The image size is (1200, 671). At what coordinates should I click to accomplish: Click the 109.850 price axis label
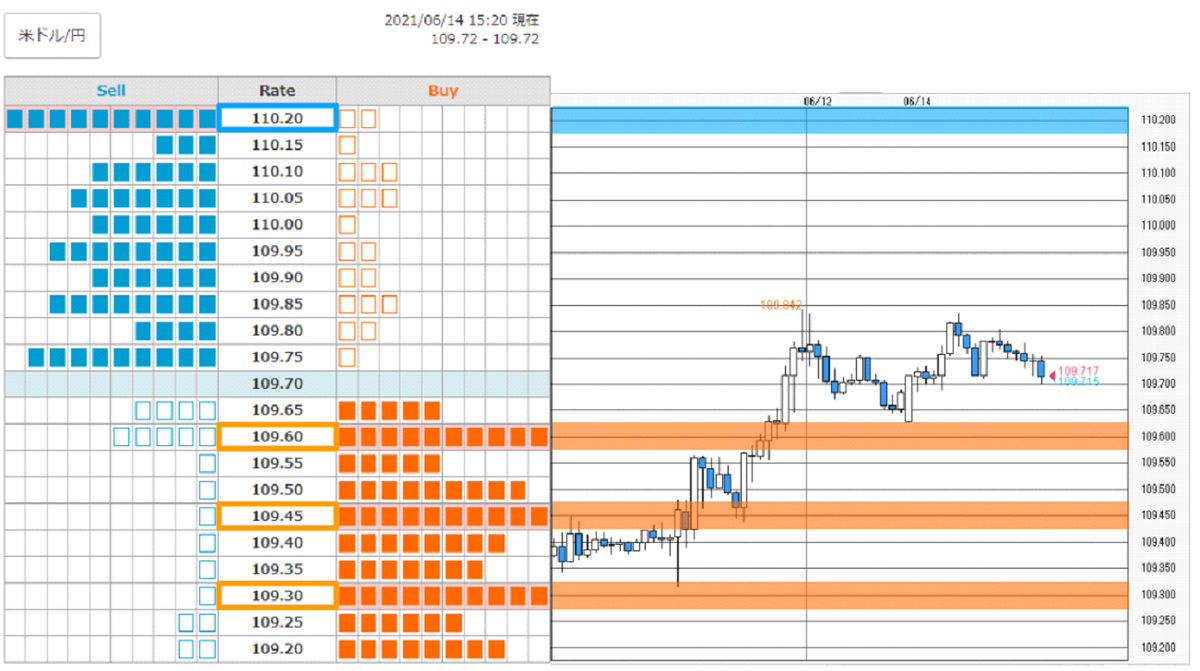[1158, 304]
